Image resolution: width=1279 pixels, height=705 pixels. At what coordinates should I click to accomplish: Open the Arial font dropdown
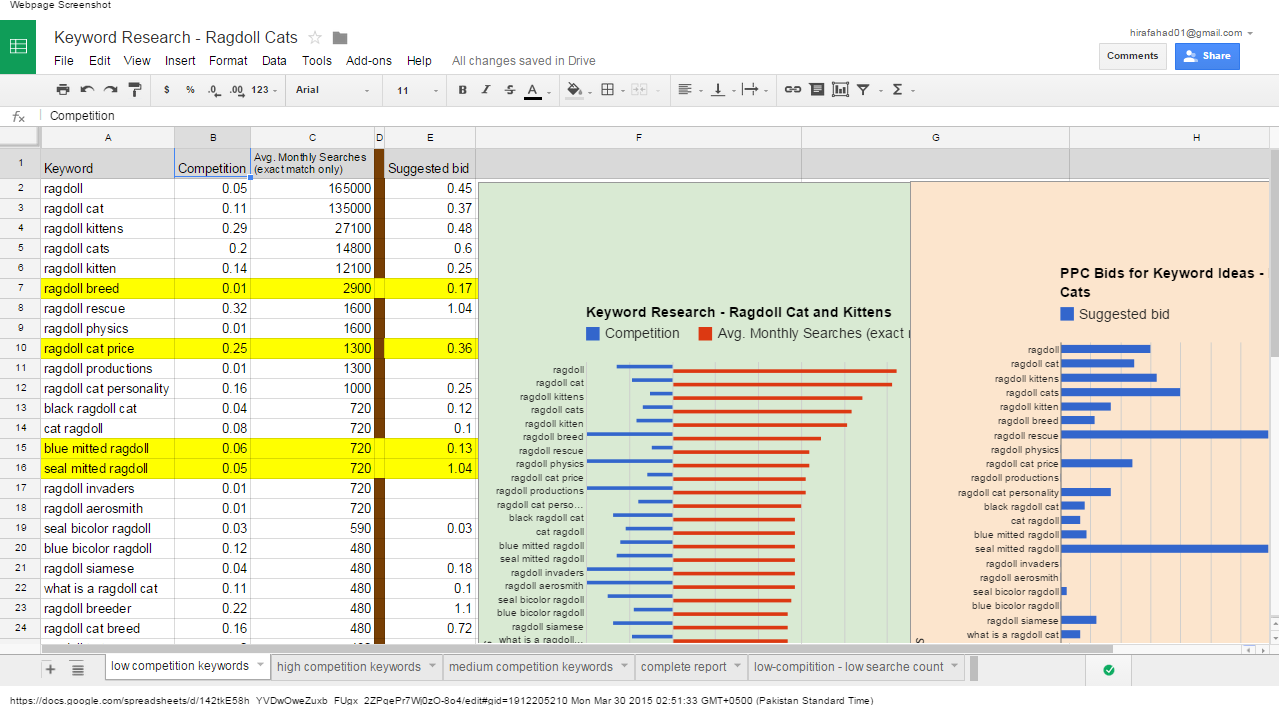[x=332, y=90]
